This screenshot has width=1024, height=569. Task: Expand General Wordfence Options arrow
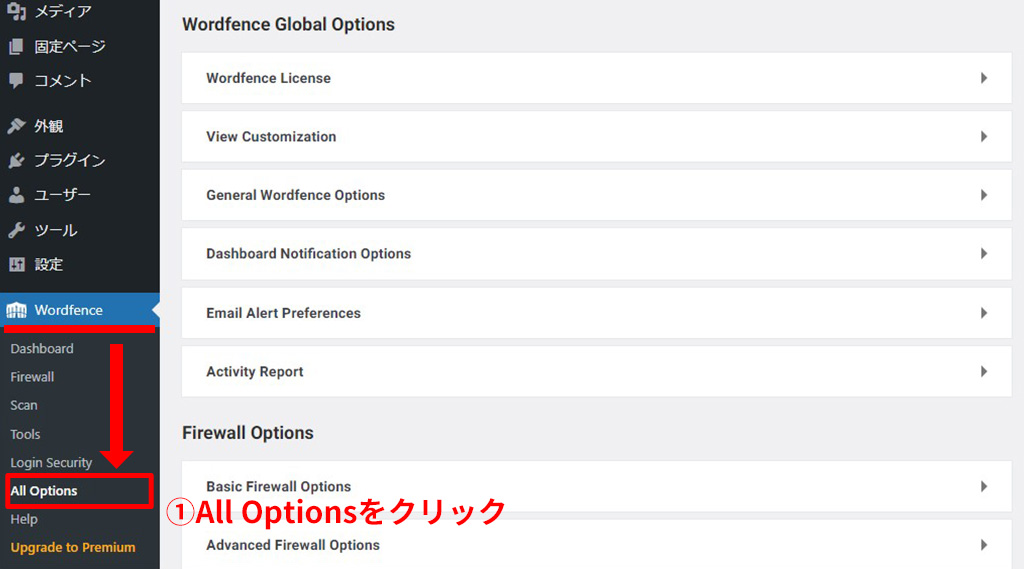point(984,195)
